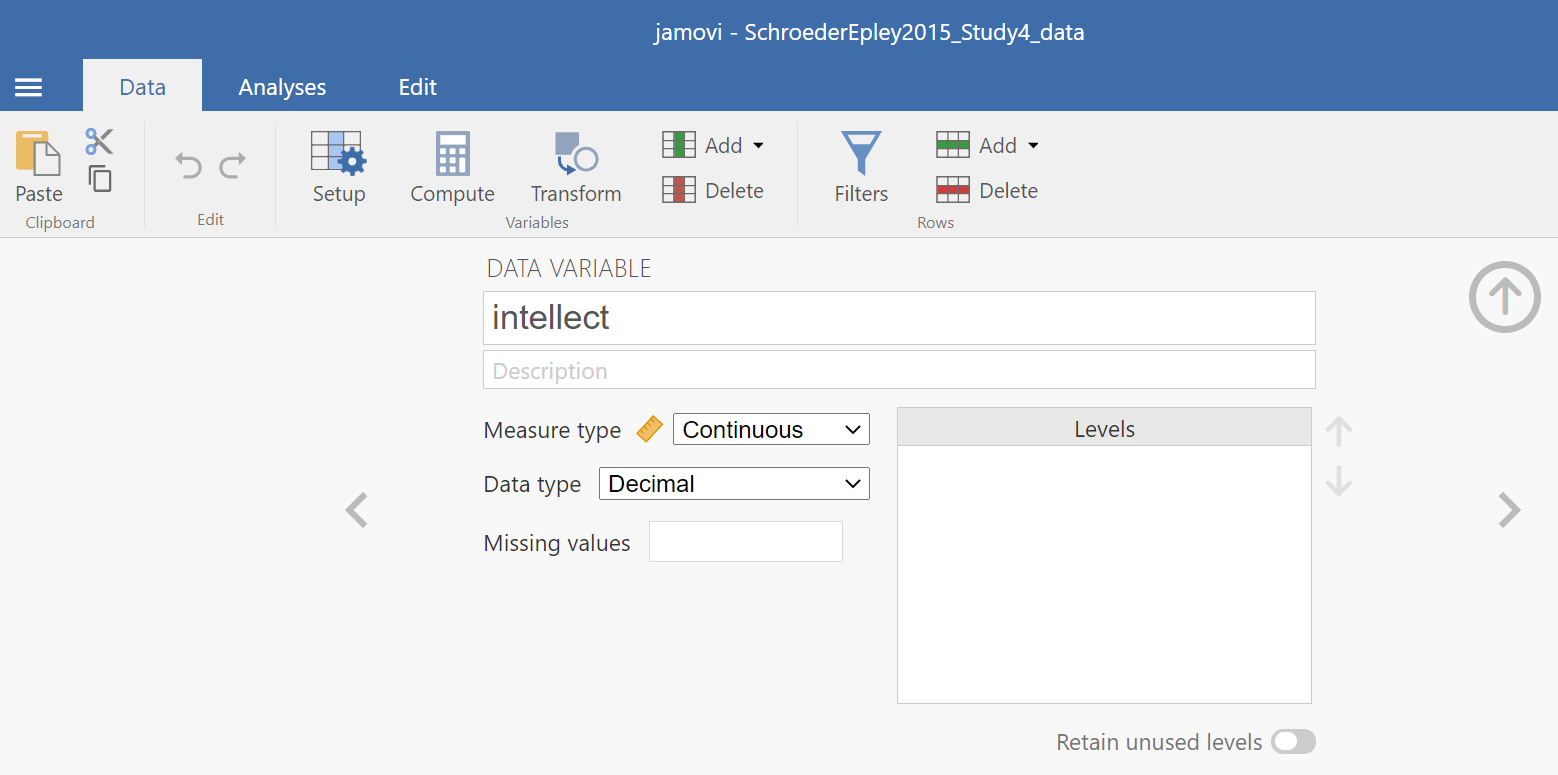Image resolution: width=1558 pixels, height=775 pixels.
Task: Open the Filters tool
Action: click(x=861, y=167)
